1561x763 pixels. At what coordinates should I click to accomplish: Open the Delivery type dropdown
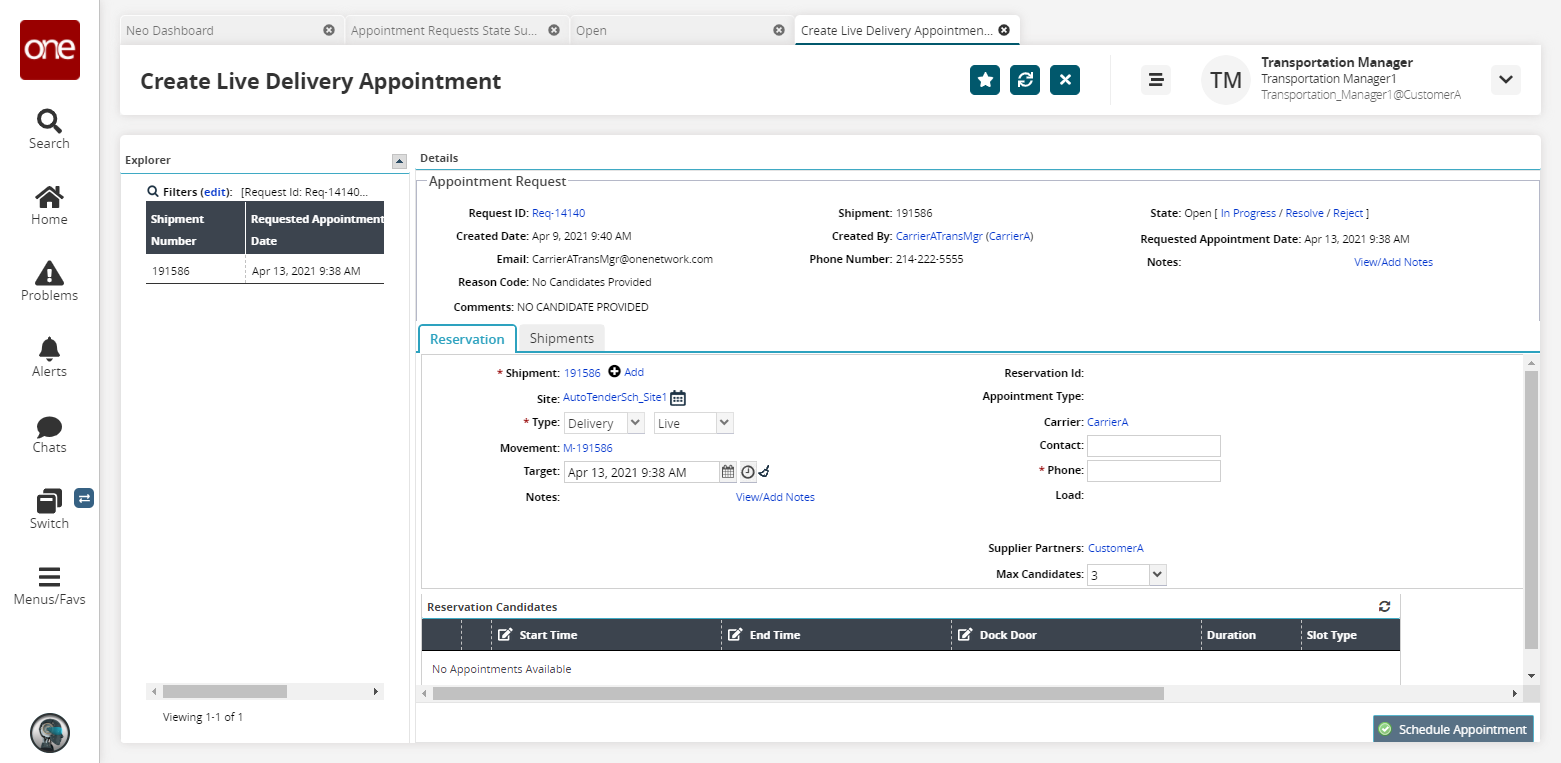click(604, 424)
